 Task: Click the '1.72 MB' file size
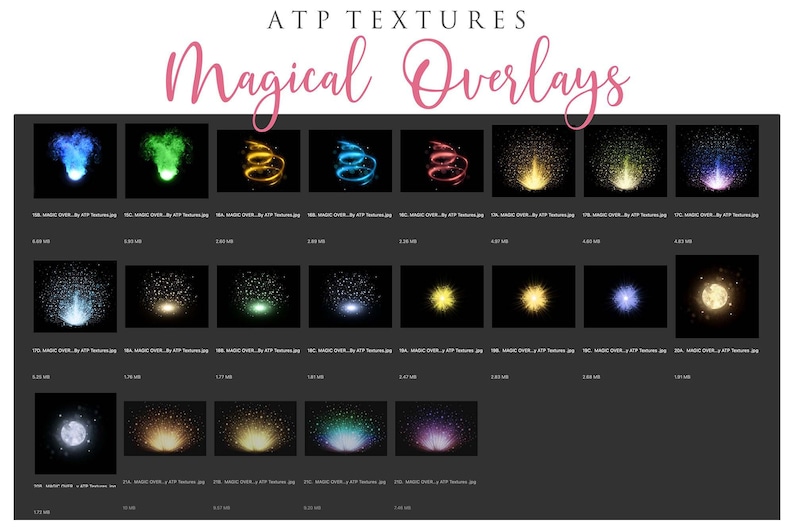42,512
